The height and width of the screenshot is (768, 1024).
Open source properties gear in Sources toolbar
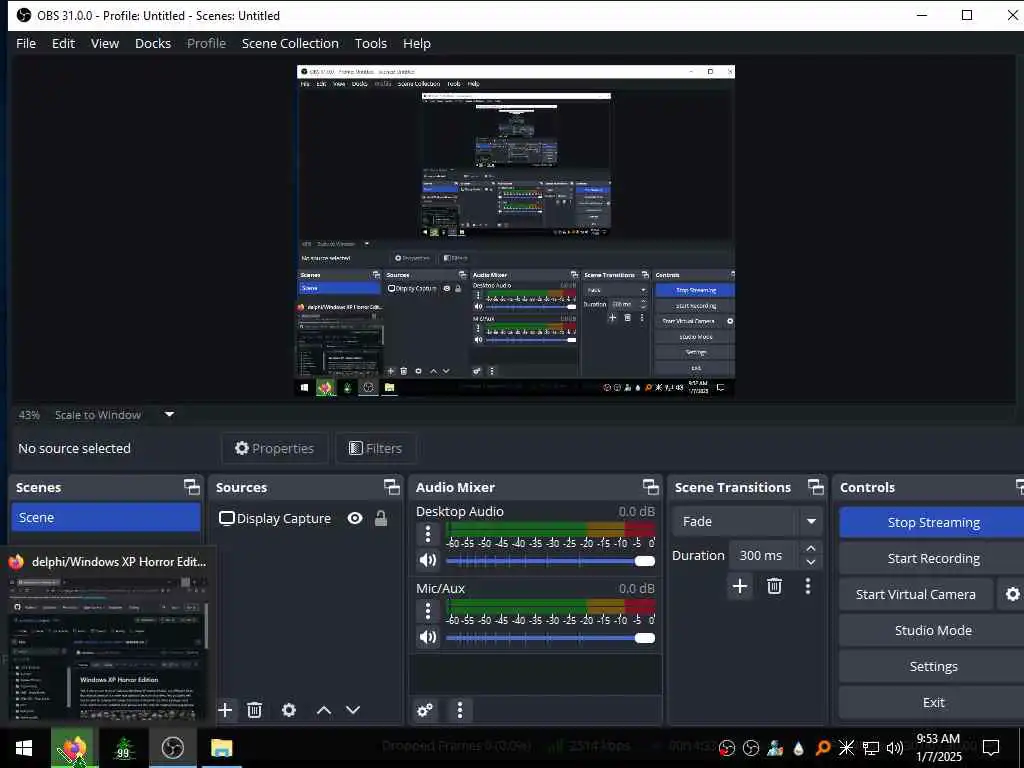[x=289, y=710]
